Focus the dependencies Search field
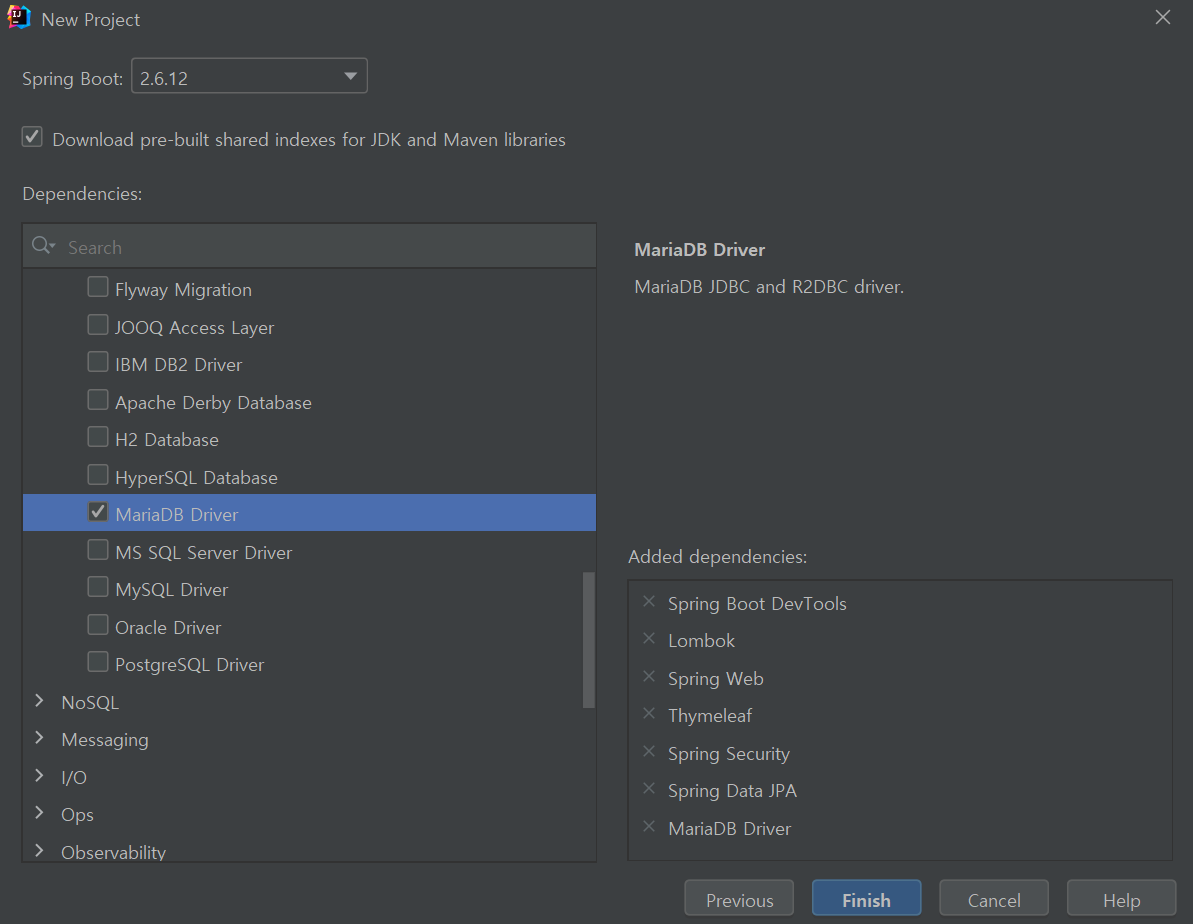Image resolution: width=1193 pixels, height=924 pixels. point(310,247)
